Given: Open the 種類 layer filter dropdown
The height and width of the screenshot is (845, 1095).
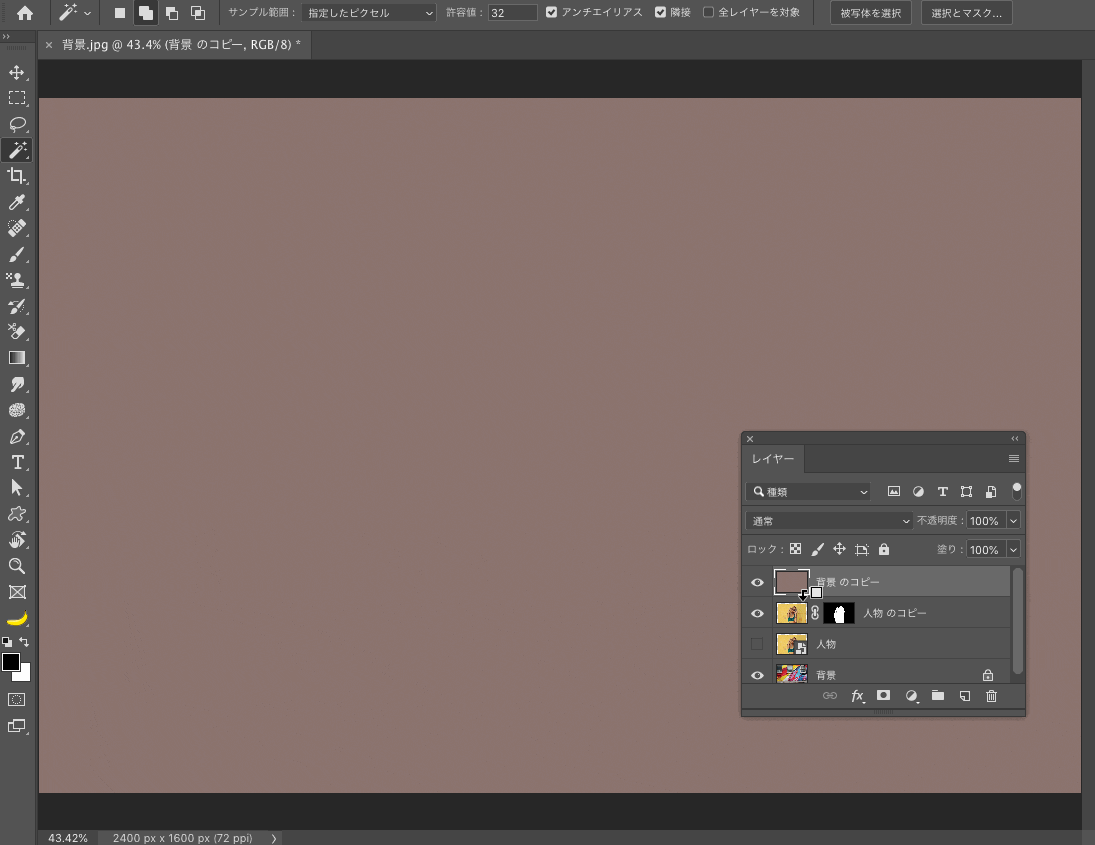Looking at the screenshot, I should [808, 492].
